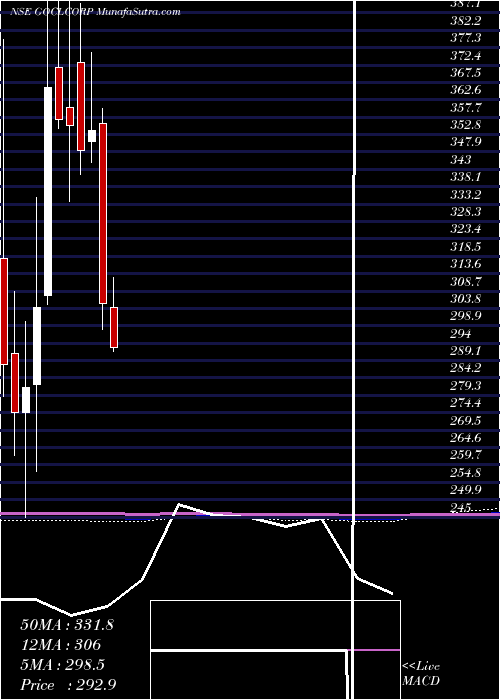
Task: Click the 367.5 price axis label
Action: [x=466, y=73]
